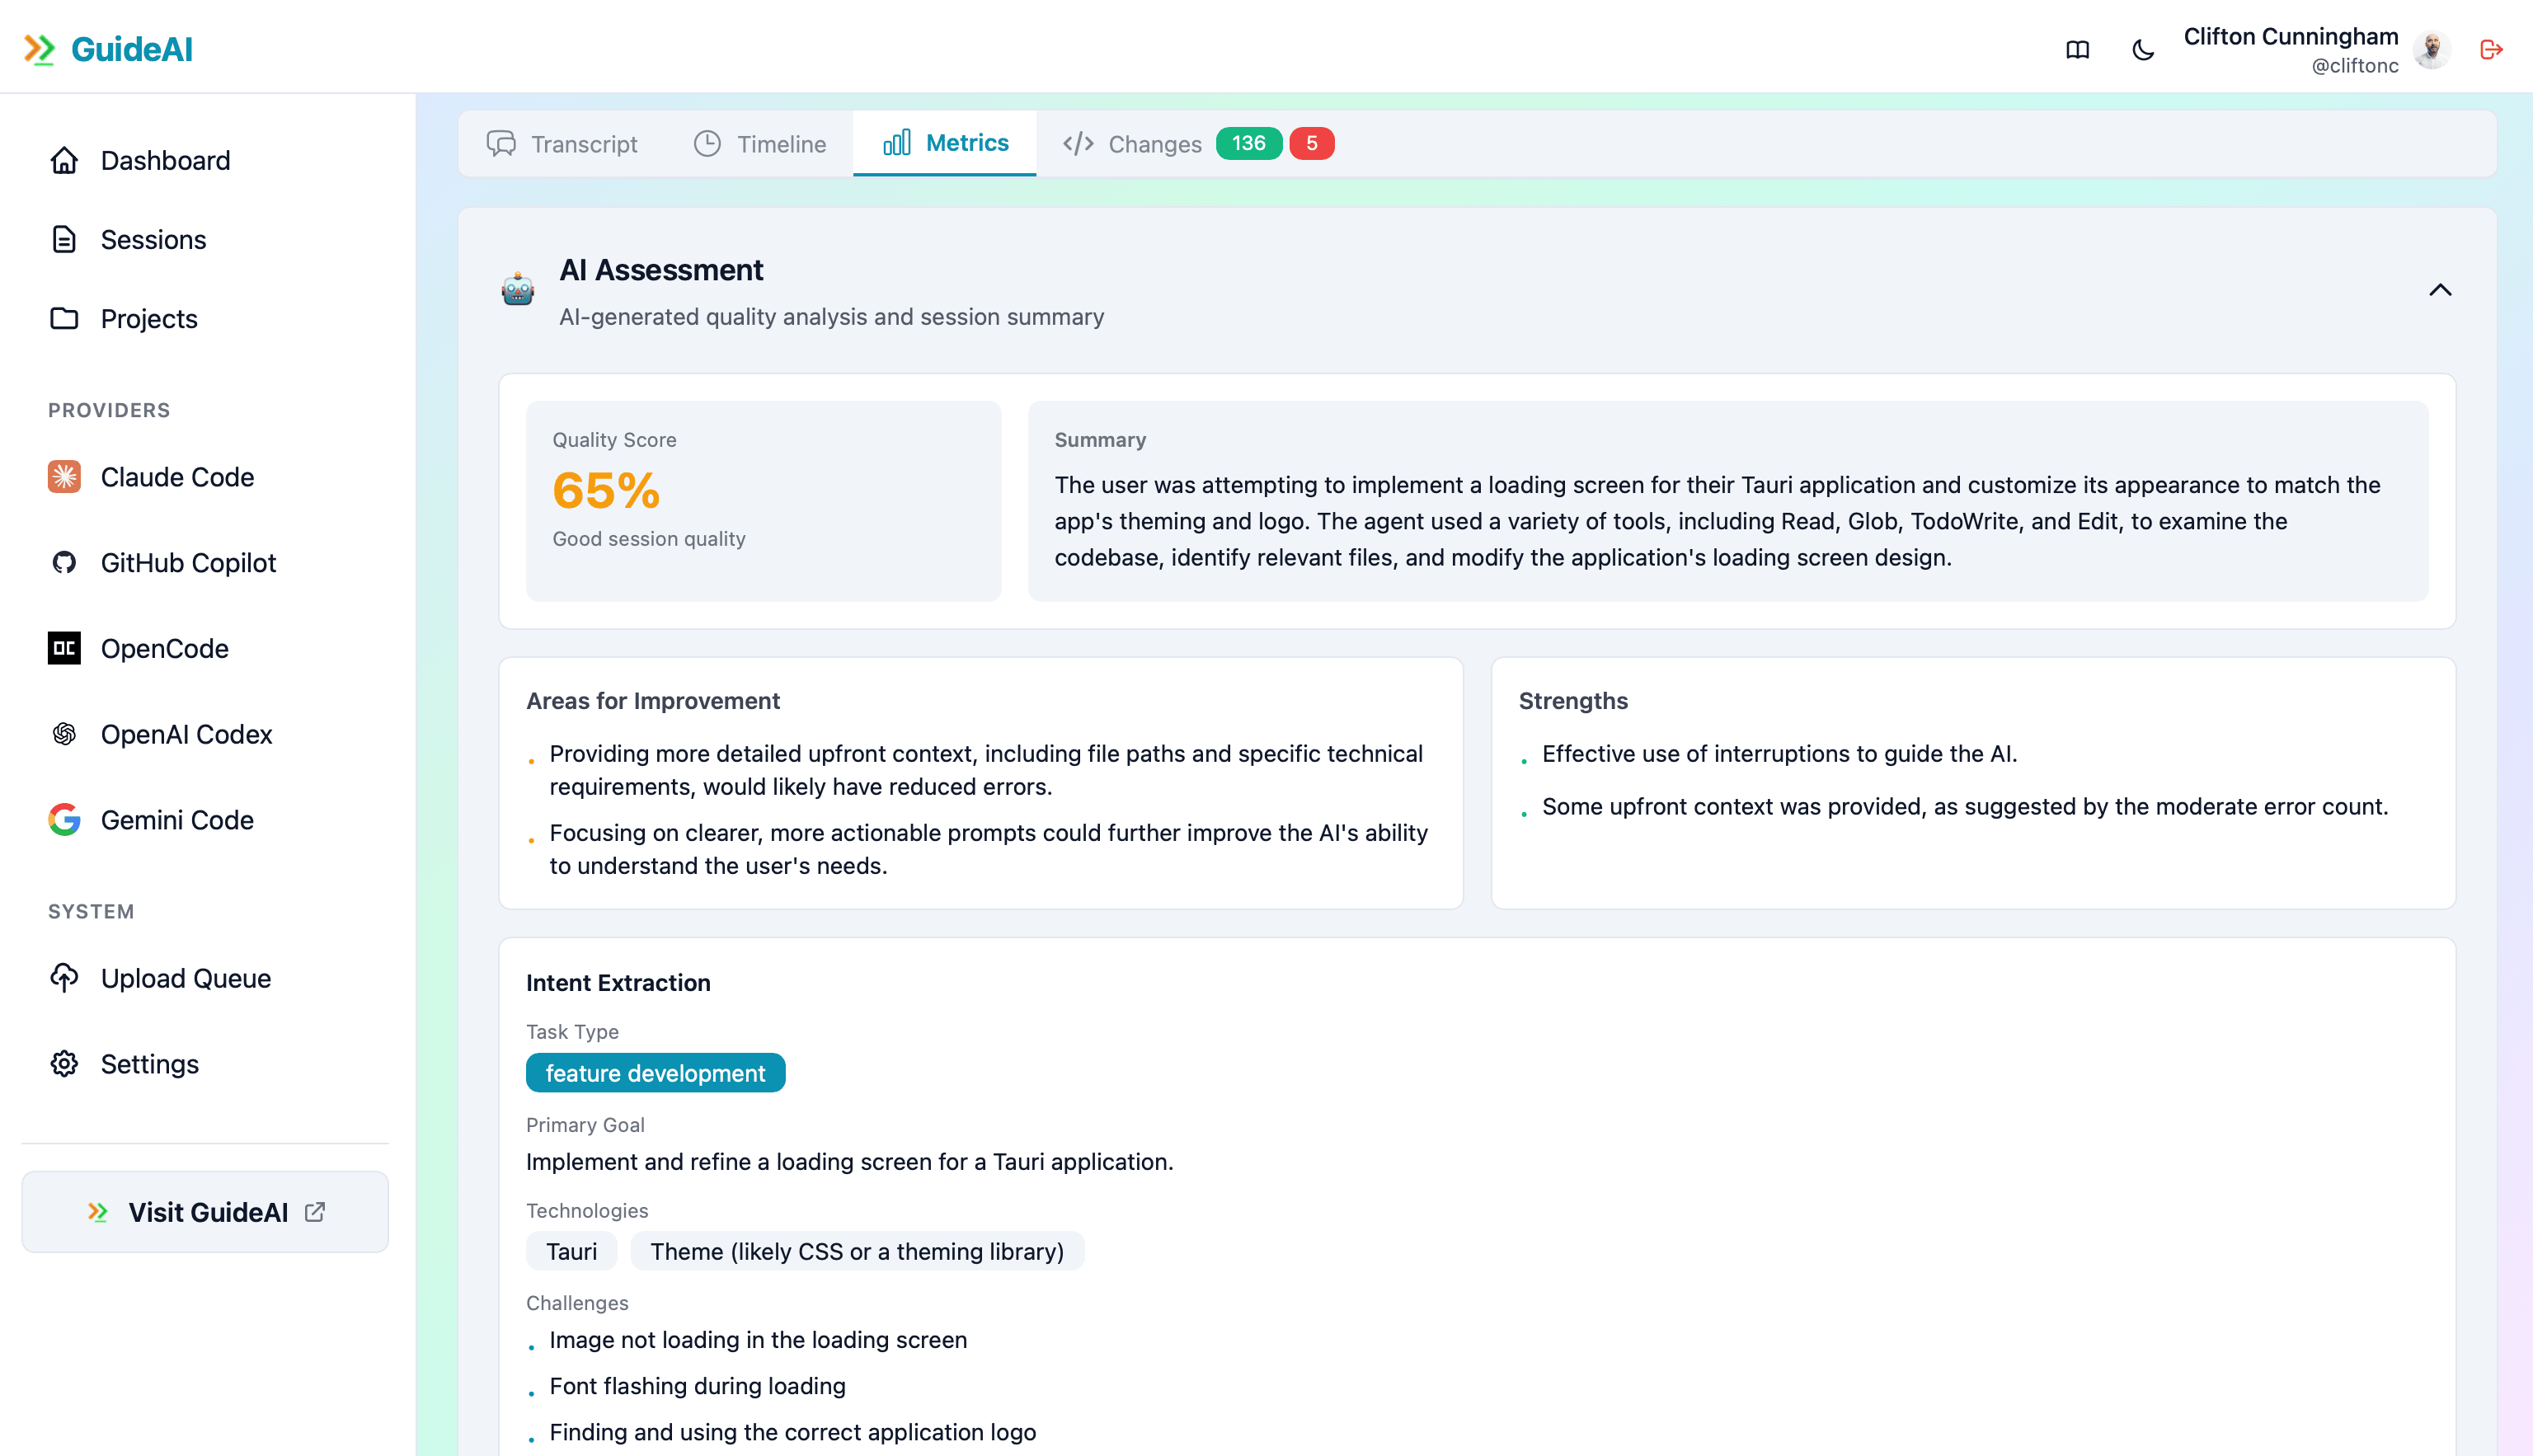This screenshot has width=2533, height=1456.
Task: Select the Claude Code provider
Action: [x=176, y=477]
